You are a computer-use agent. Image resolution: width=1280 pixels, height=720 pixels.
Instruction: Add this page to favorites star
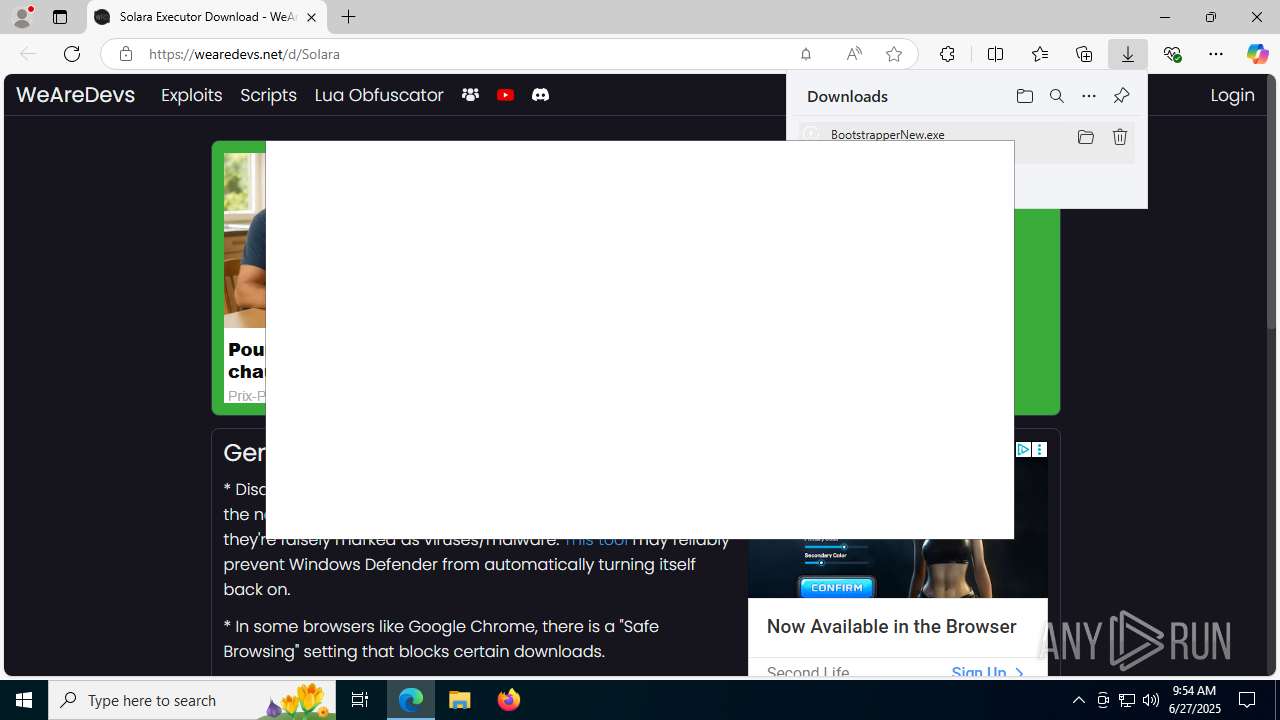894,54
